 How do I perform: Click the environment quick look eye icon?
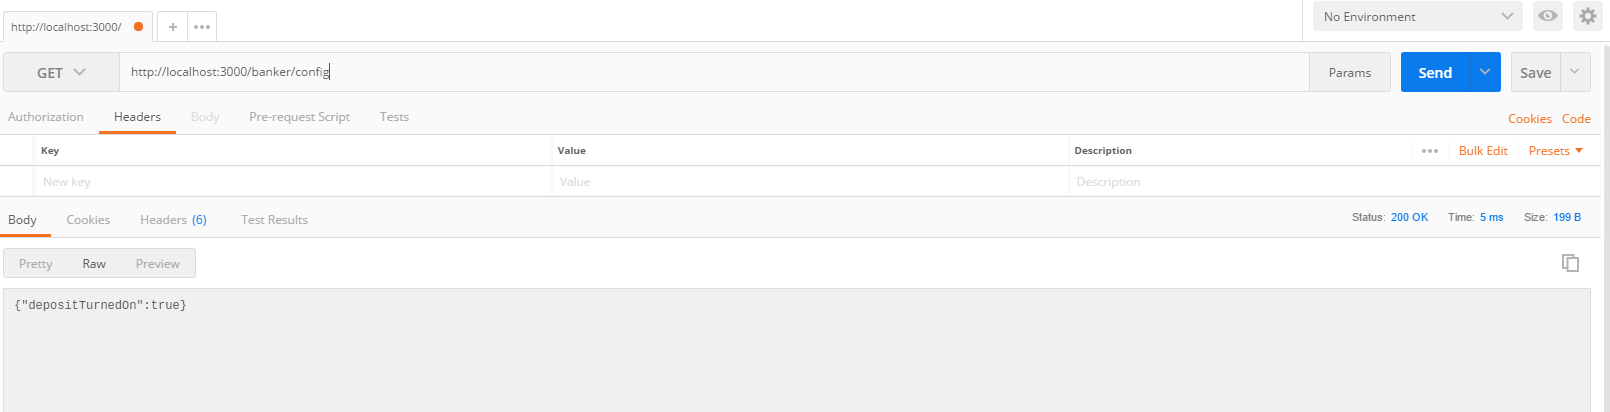coord(1548,16)
